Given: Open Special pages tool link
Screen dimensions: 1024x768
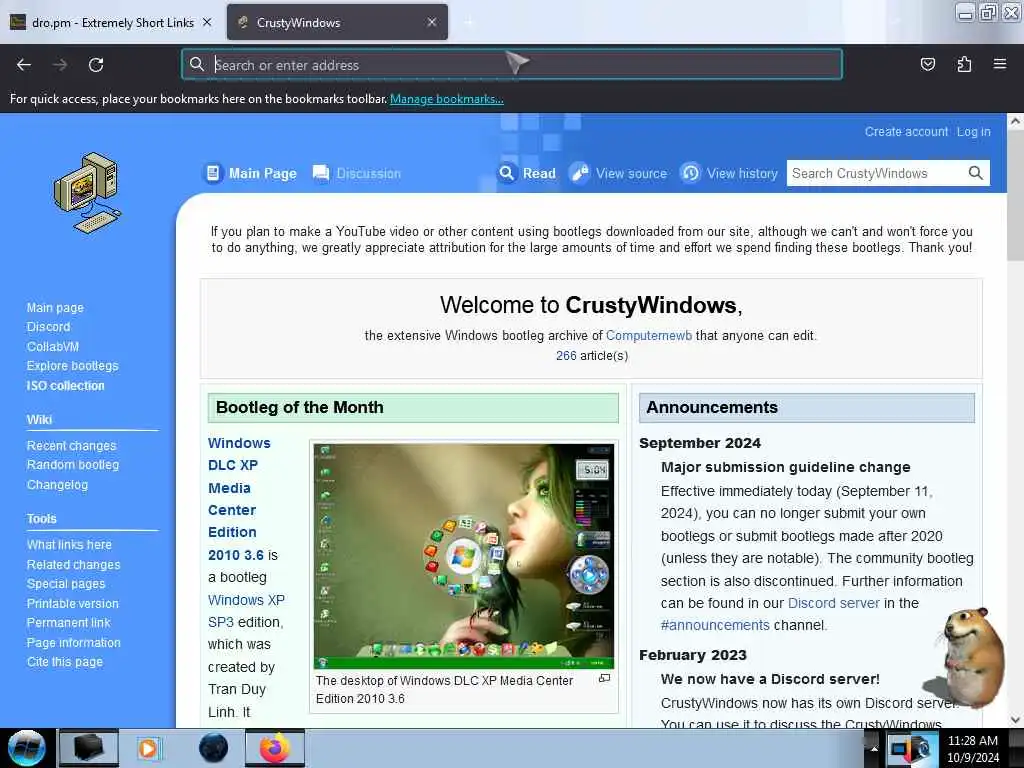Looking at the screenshot, I should pyautogui.click(x=66, y=584).
